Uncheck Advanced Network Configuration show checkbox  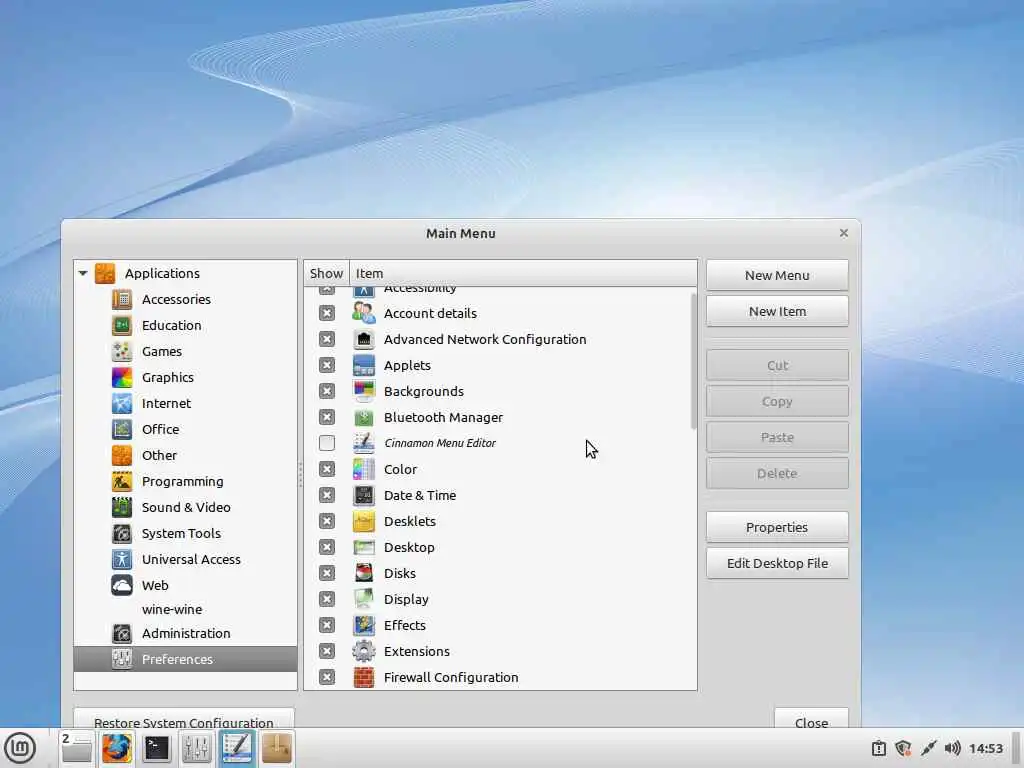pos(327,339)
